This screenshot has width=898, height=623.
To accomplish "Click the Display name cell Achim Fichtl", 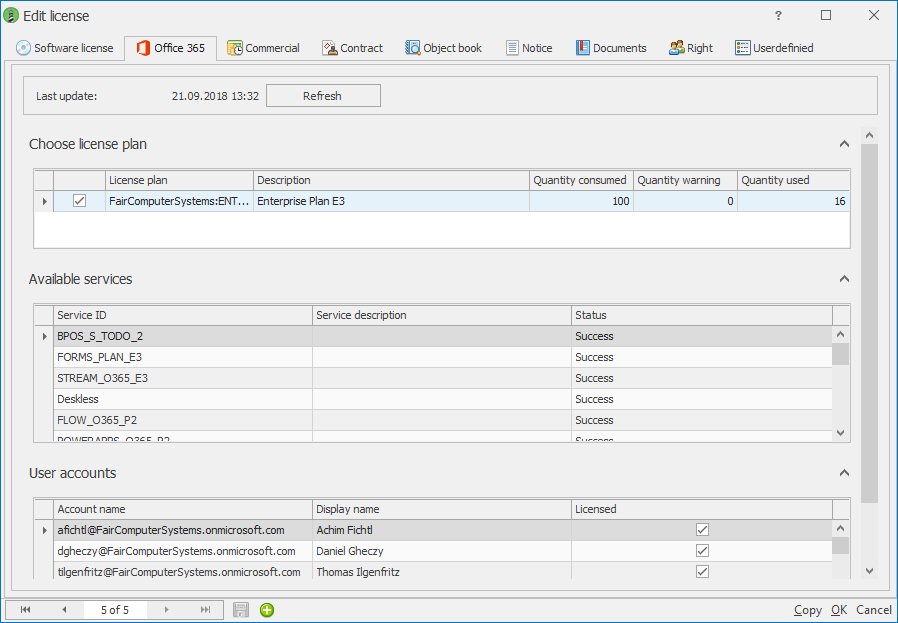I will pyautogui.click(x=442, y=530).
